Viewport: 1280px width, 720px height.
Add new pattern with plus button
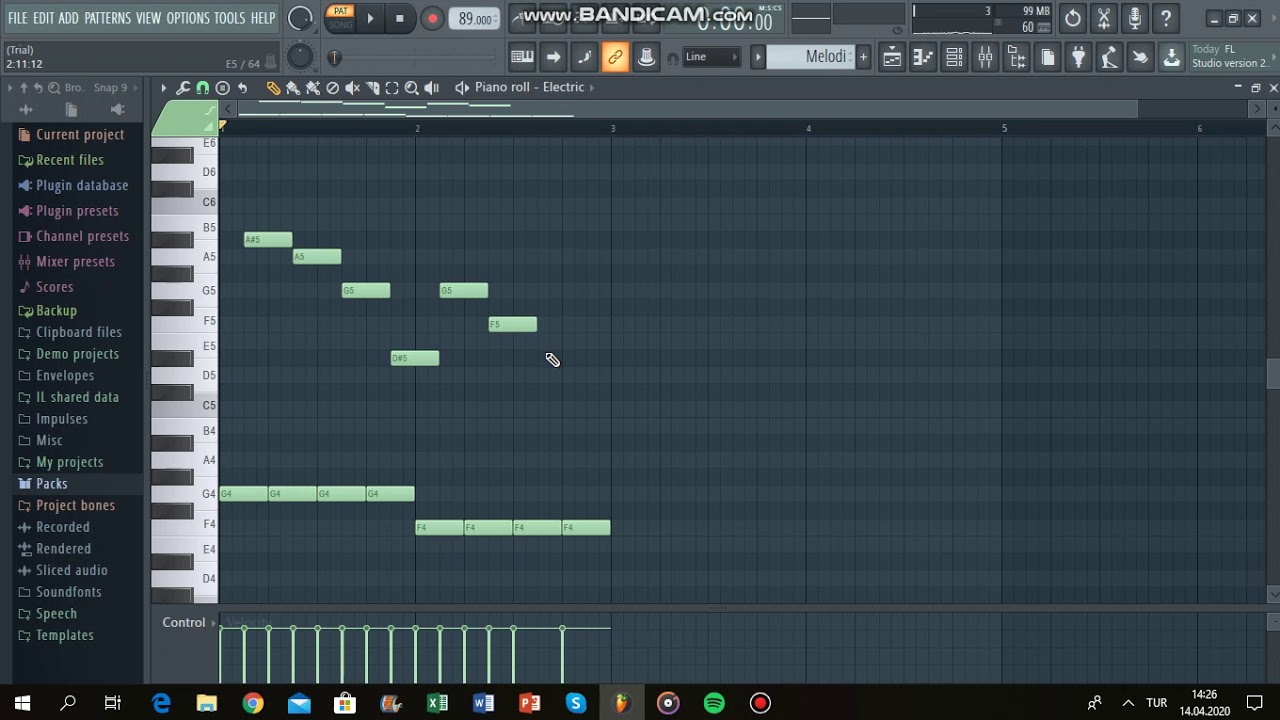pyautogui.click(x=863, y=57)
